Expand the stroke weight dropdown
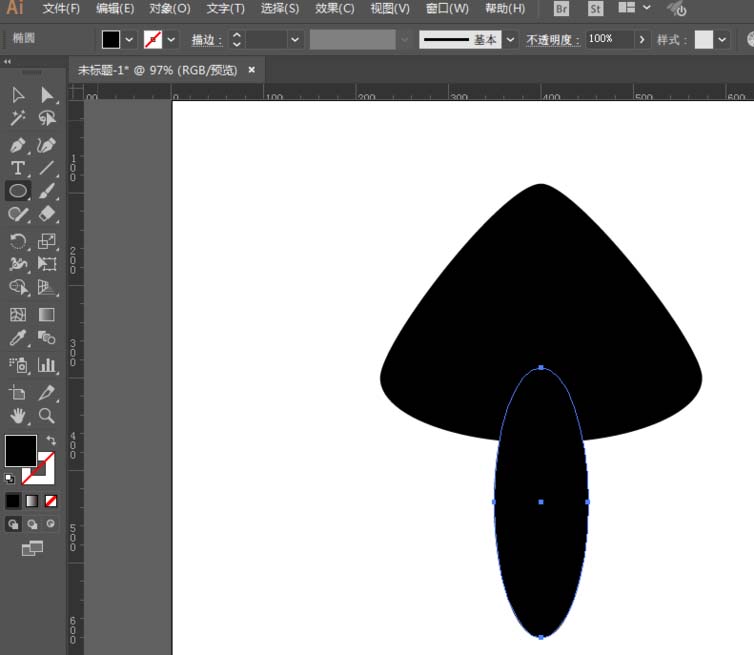Viewport: 754px width, 655px height. 295,40
